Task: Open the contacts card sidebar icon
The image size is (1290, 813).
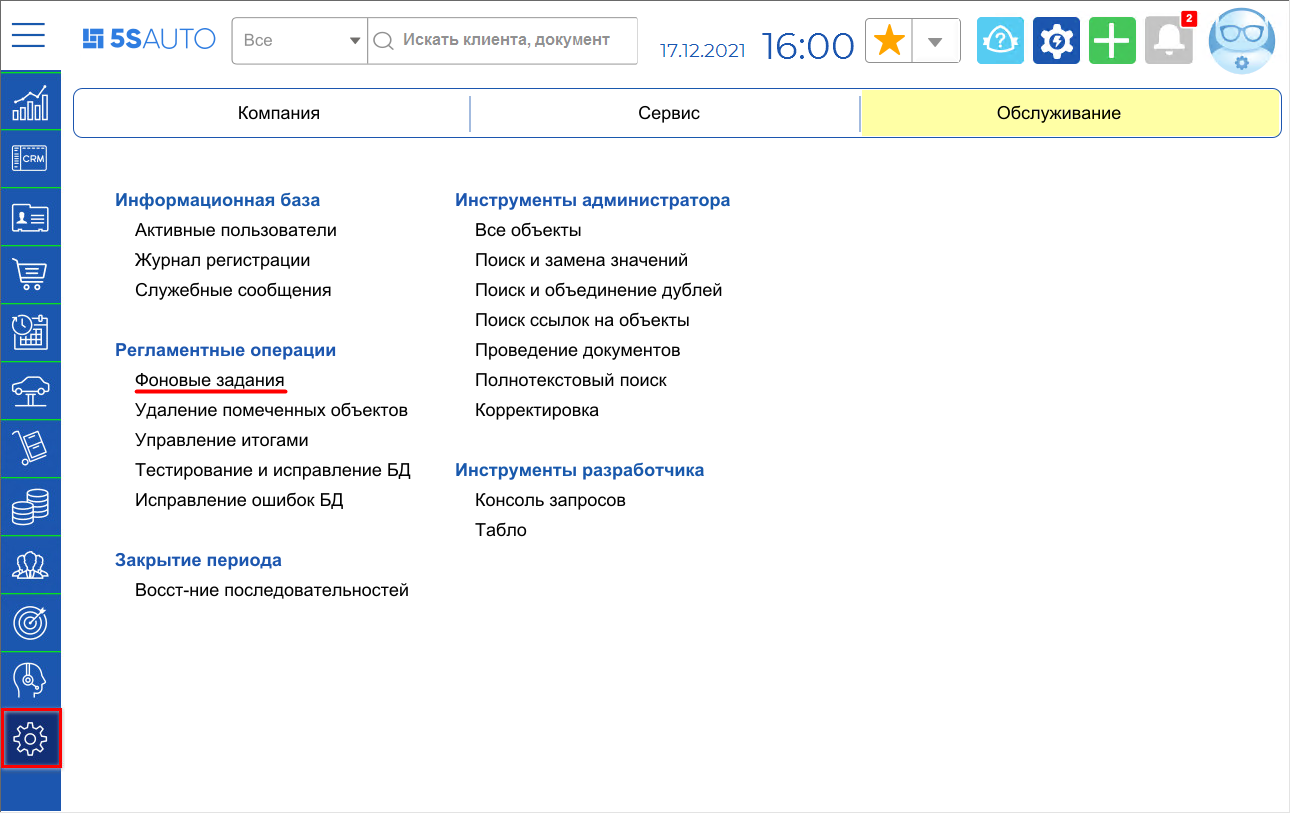Action: tap(30, 216)
